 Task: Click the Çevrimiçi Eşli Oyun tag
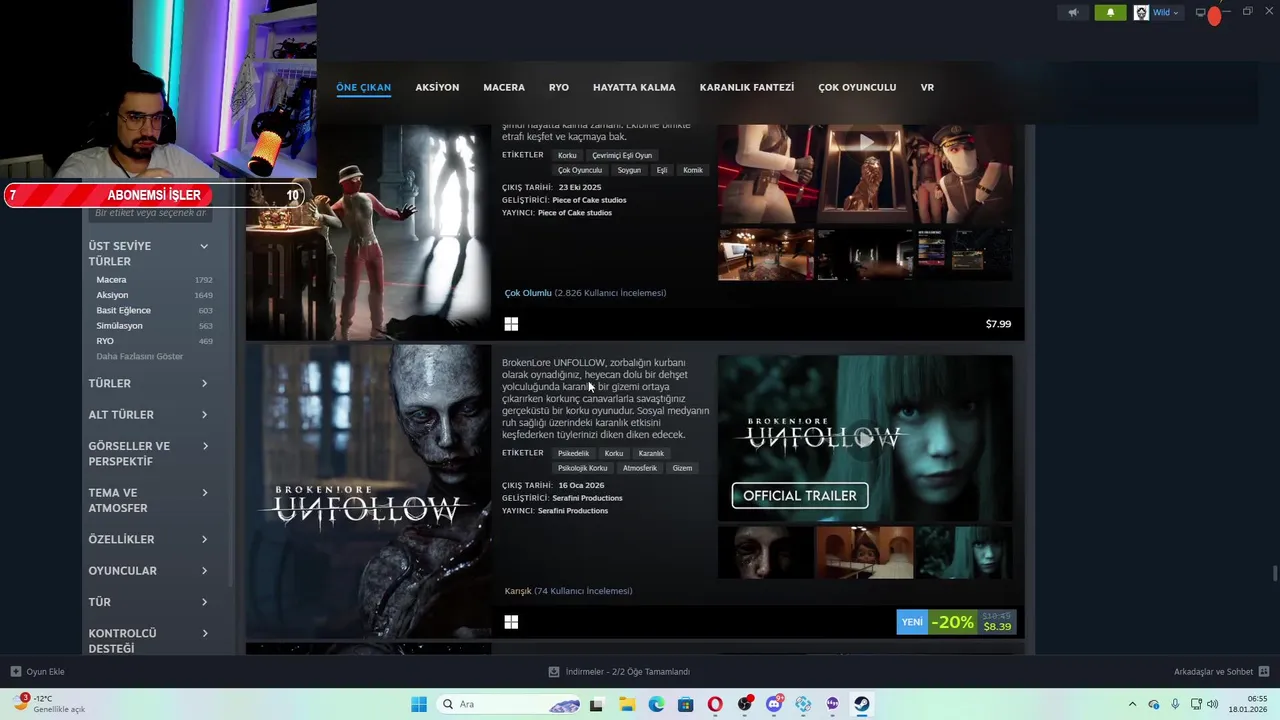coord(622,155)
